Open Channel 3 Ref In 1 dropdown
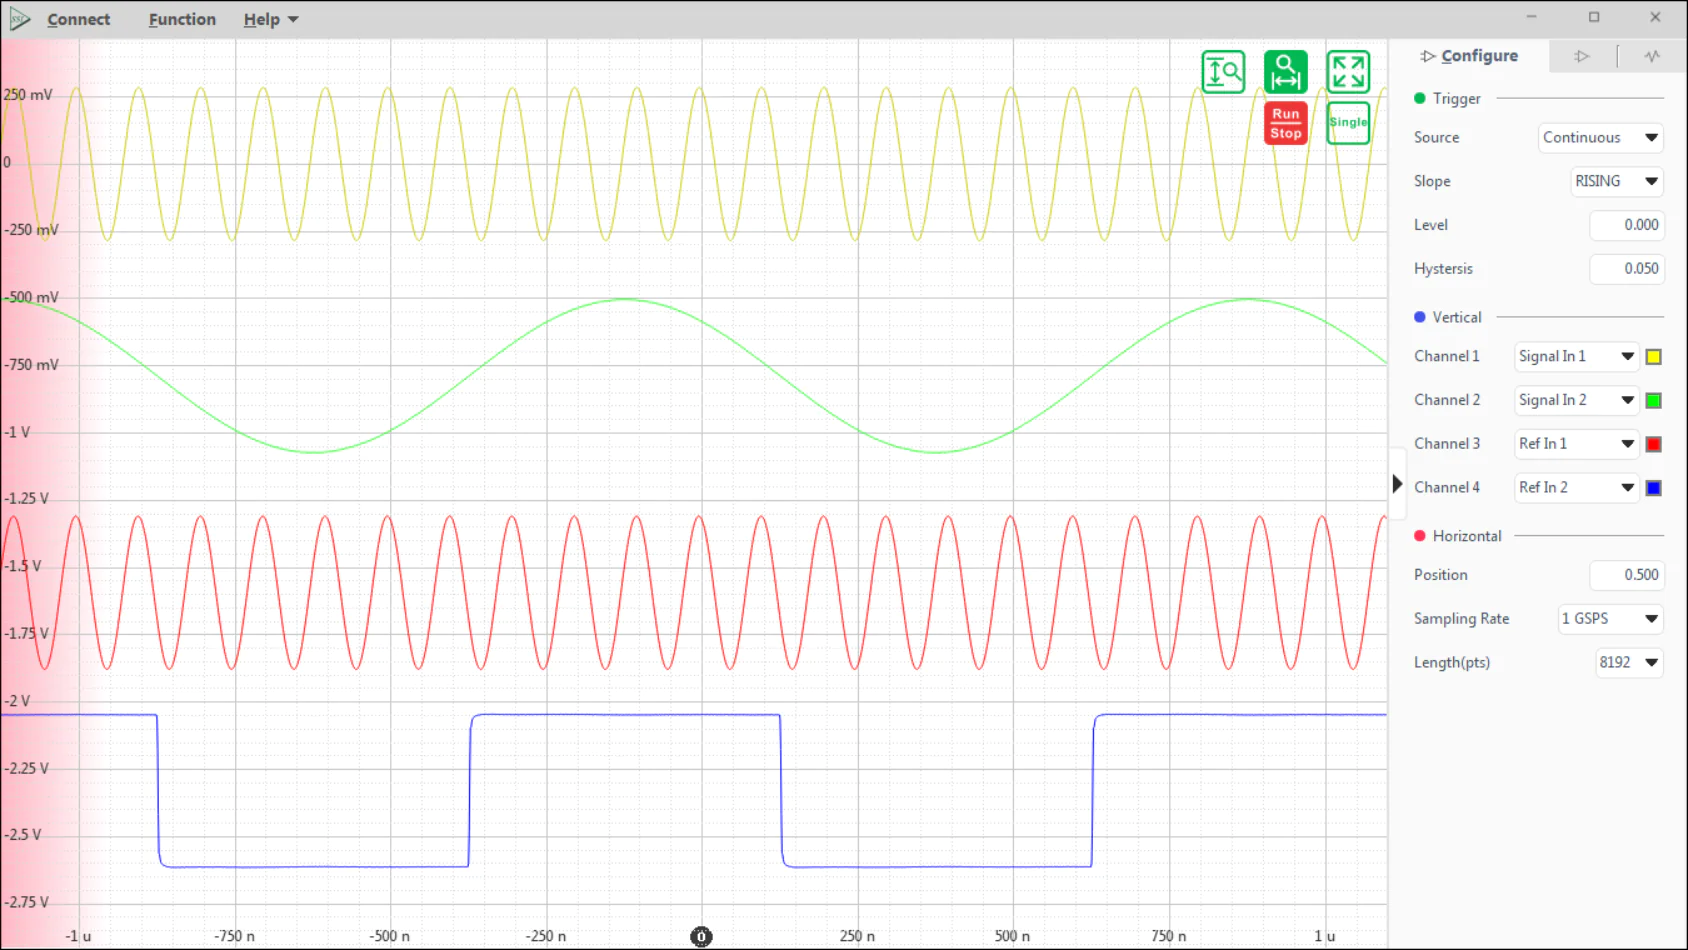Image resolution: width=1688 pixels, height=950 pixels. (1576, 444)
